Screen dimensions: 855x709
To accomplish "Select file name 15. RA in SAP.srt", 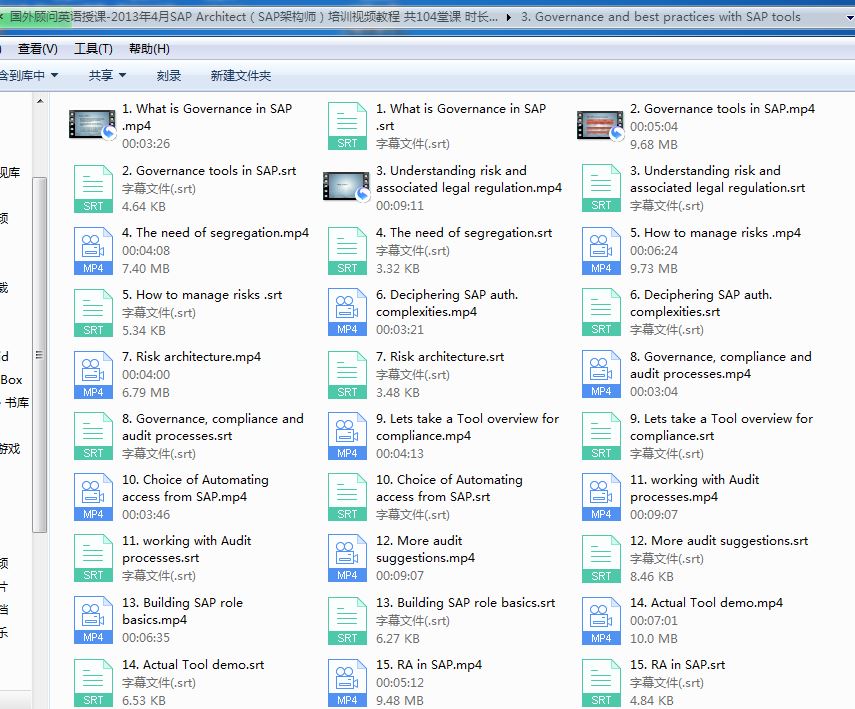I will coord(677,665).
